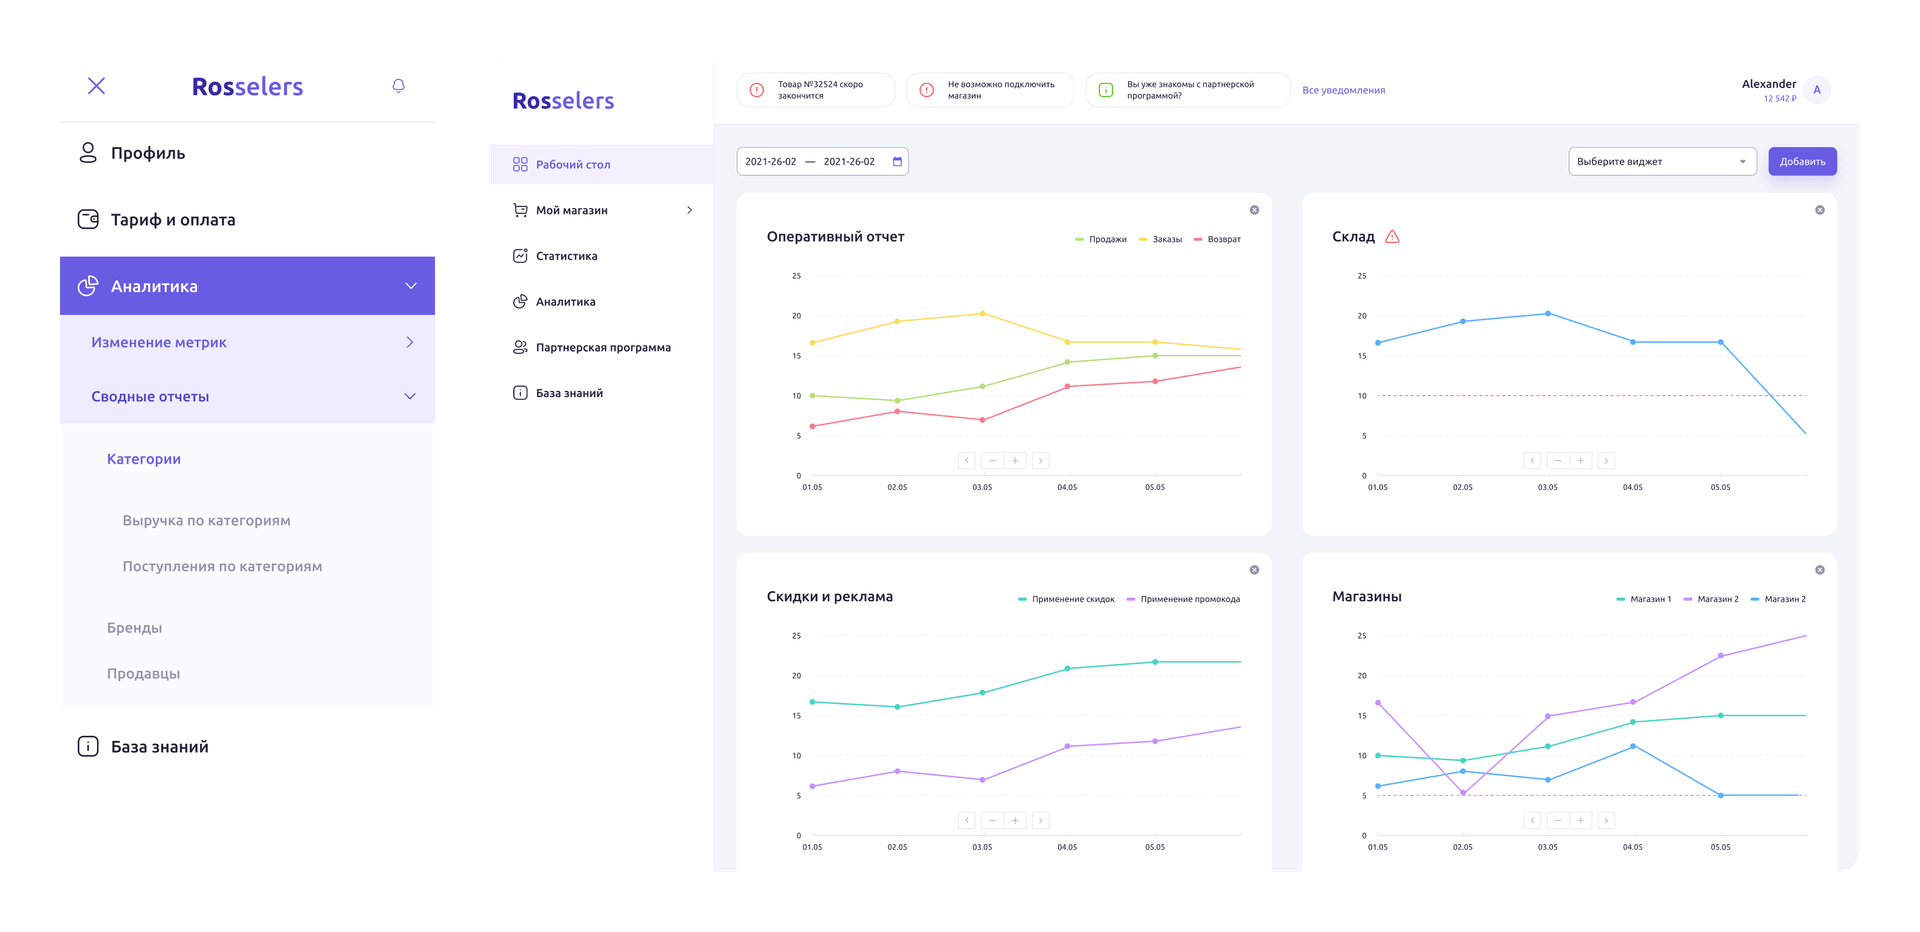Click the date range input field
Screen dimensions: 1920x932
[810, 162]
